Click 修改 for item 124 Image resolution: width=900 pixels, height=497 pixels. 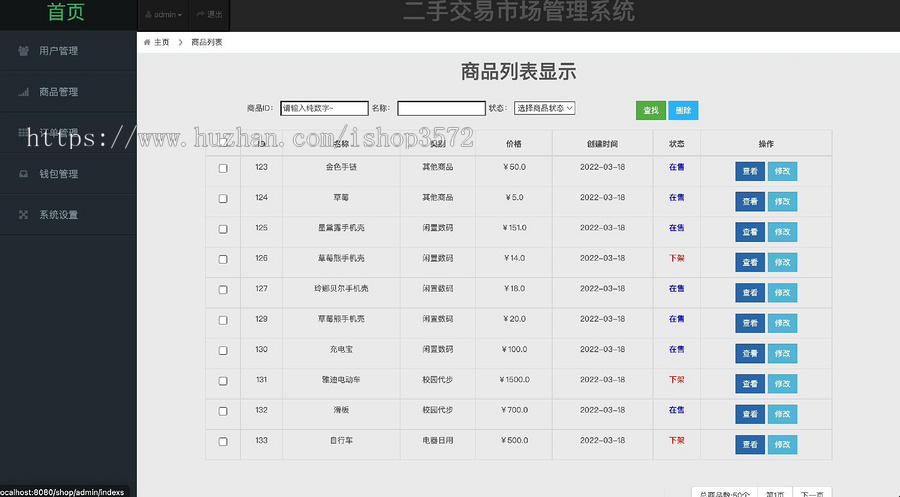(782, 201)
